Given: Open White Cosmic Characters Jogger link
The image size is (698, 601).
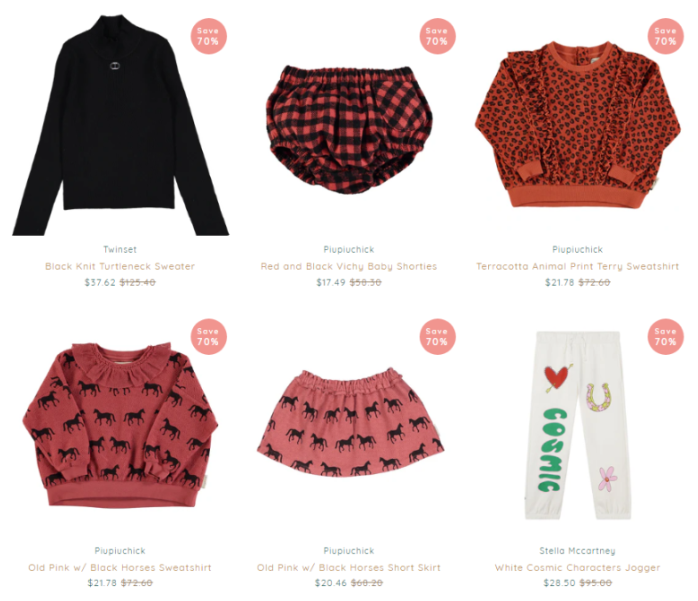Looking at the screenshot, I should click(x=578, y=568).
